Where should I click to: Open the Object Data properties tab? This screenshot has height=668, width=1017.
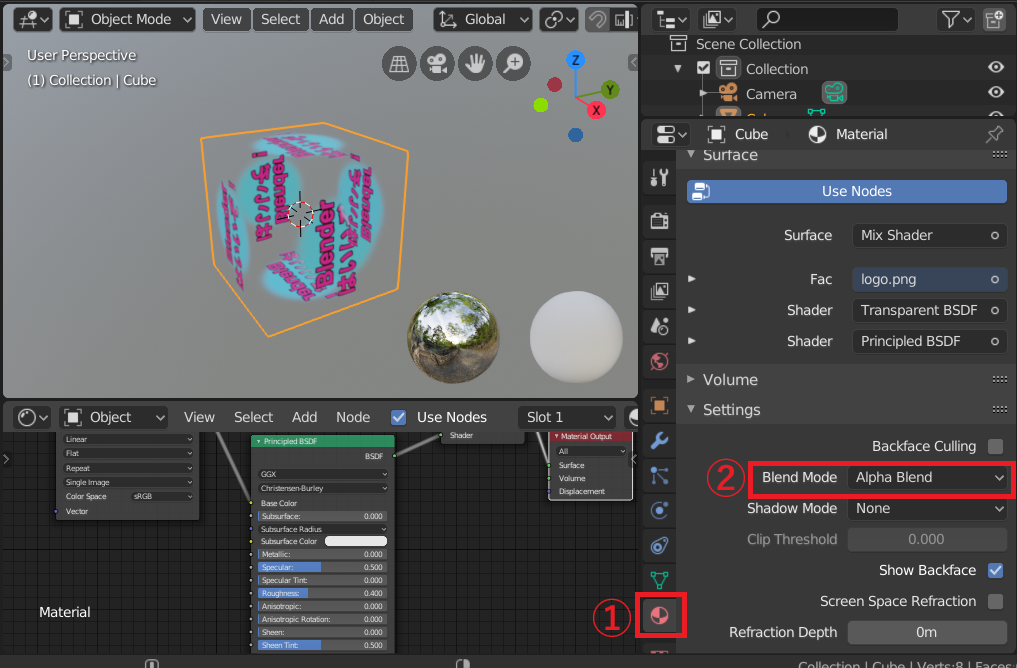coord(659,580)
